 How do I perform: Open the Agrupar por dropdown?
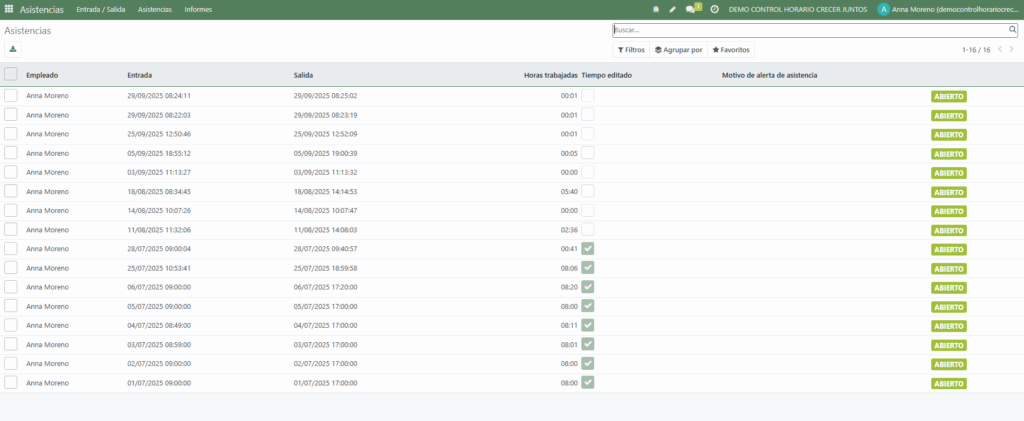point(678,50)
